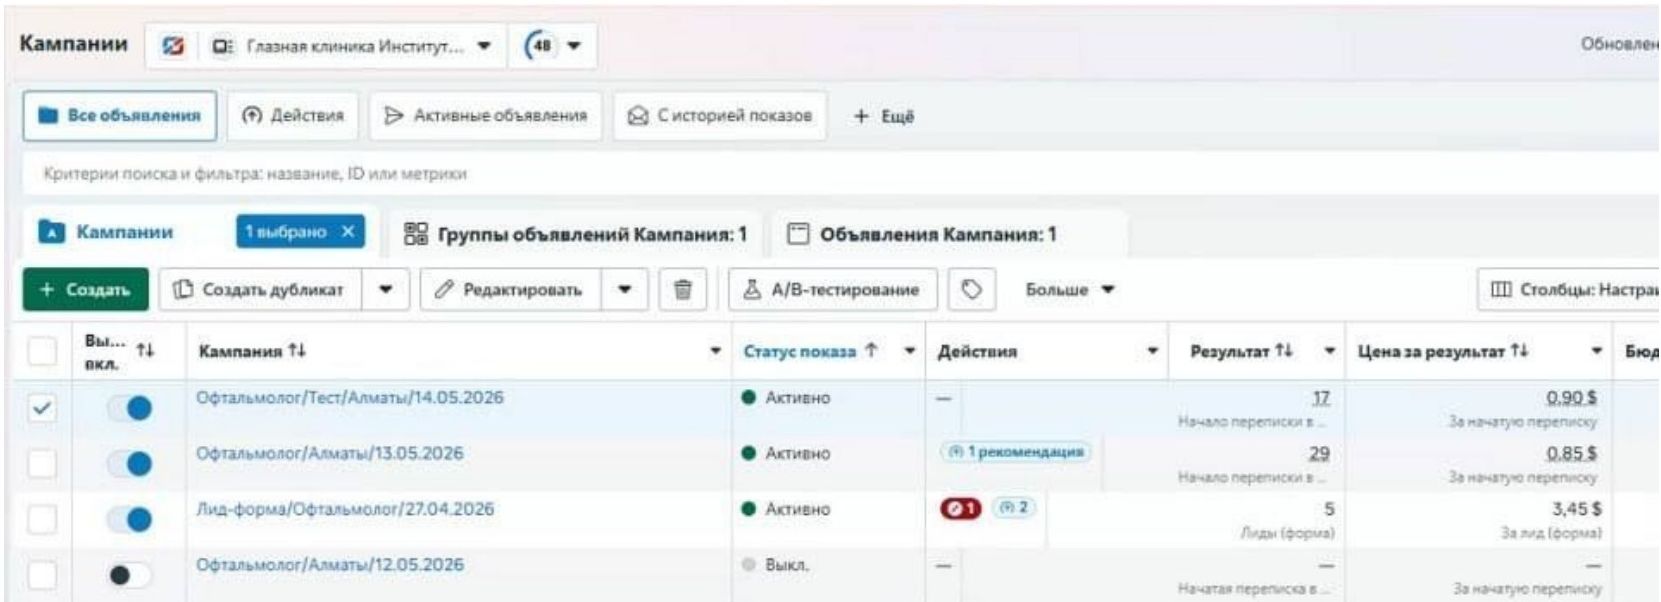Open the Цена за результат dropdown arrow
This screenshot has height=602, width=1661.
(1597, 351)
